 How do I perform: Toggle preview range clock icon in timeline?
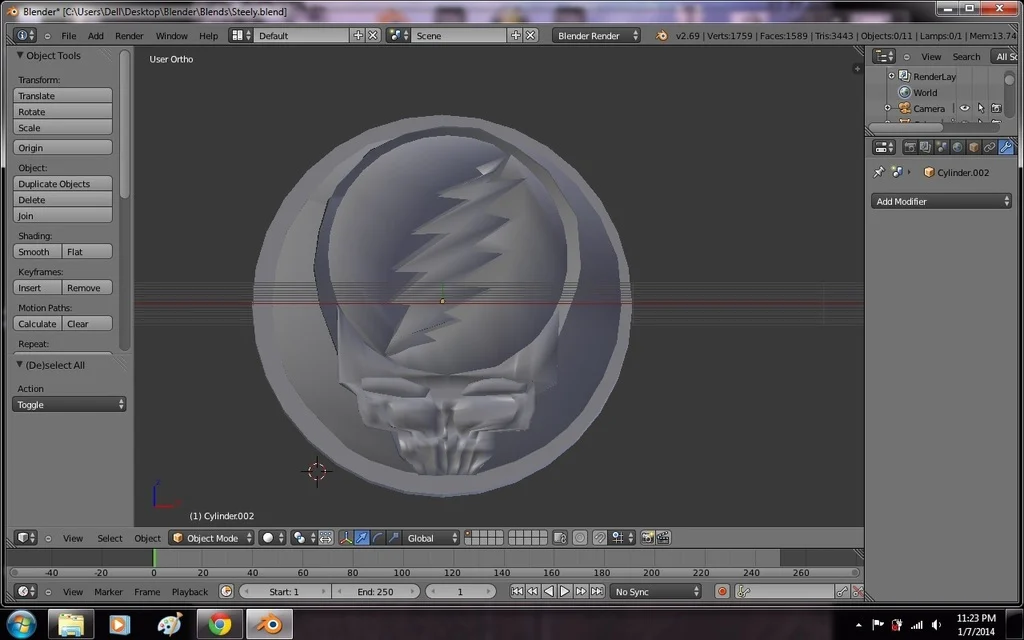click(226, 591)
